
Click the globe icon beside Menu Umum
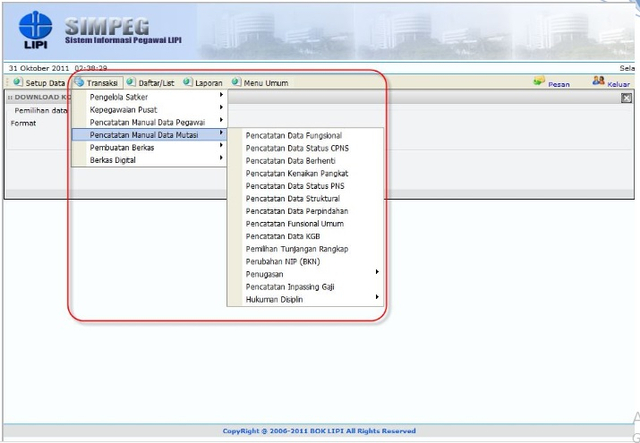(x=236, y=82)
